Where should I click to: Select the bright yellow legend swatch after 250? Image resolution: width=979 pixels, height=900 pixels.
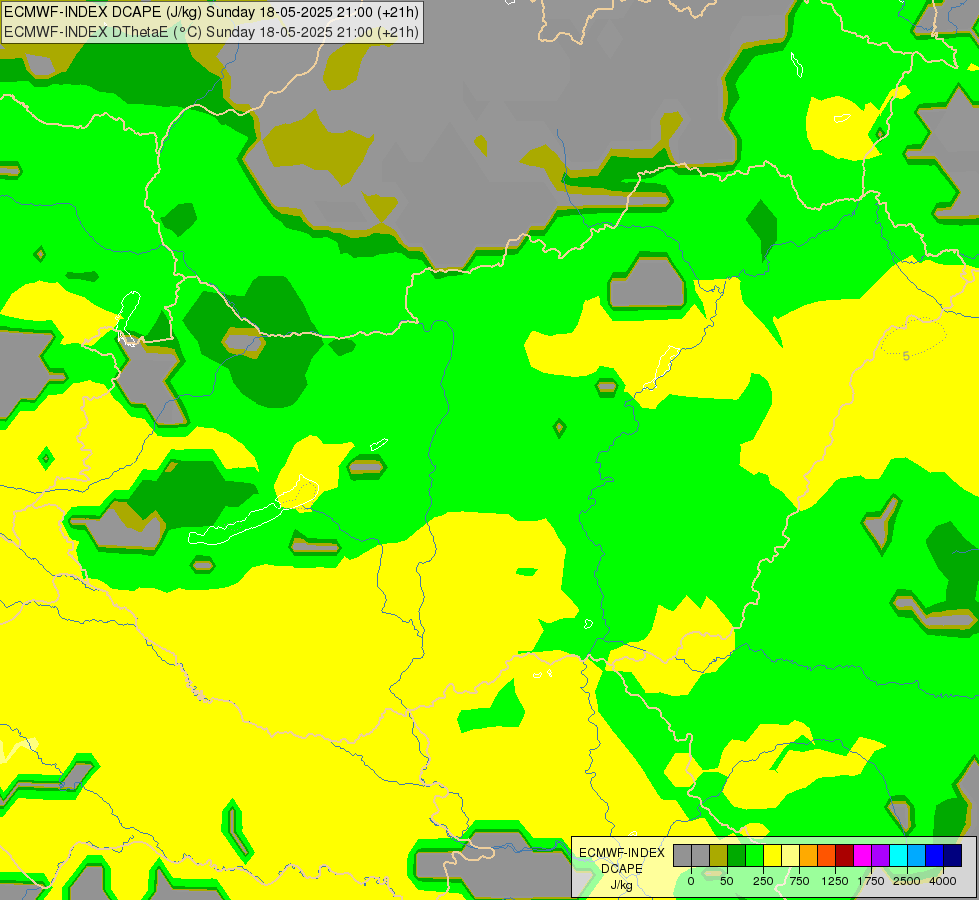pyautogui.click(x=773, y=855)
